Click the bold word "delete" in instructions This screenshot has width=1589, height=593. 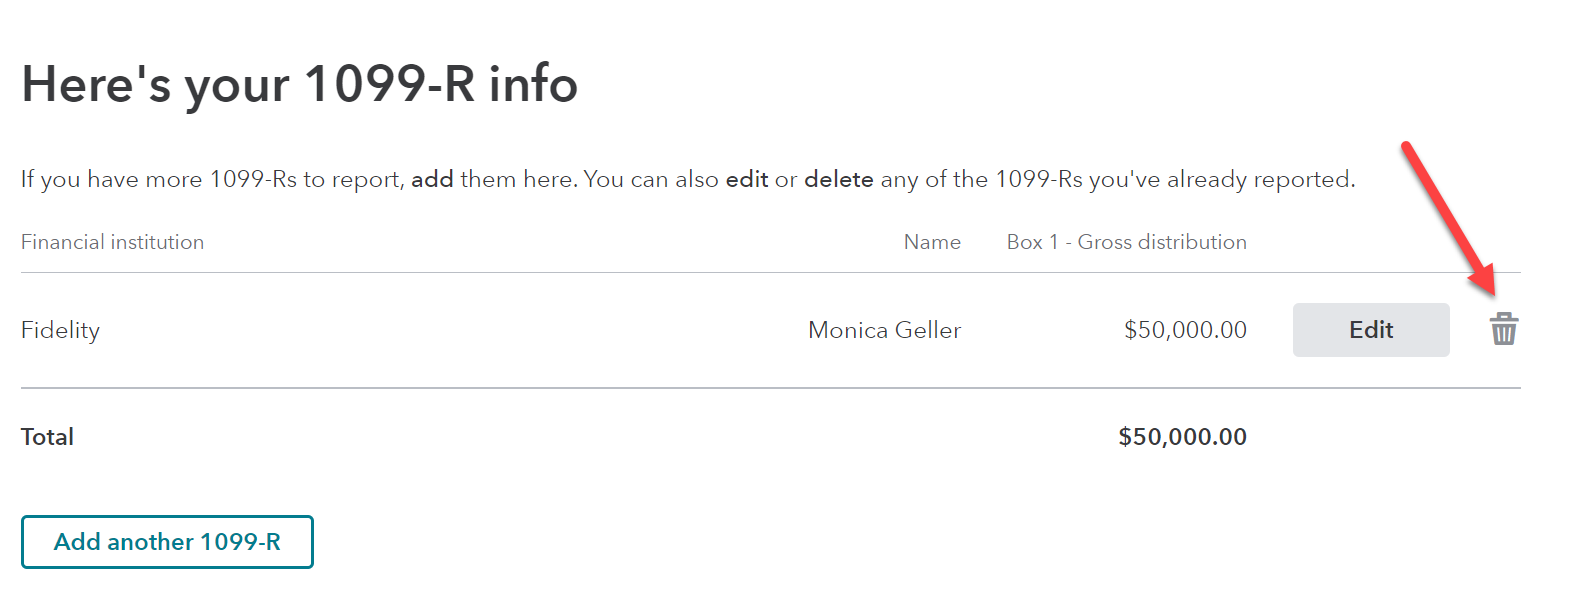(838, 179)
